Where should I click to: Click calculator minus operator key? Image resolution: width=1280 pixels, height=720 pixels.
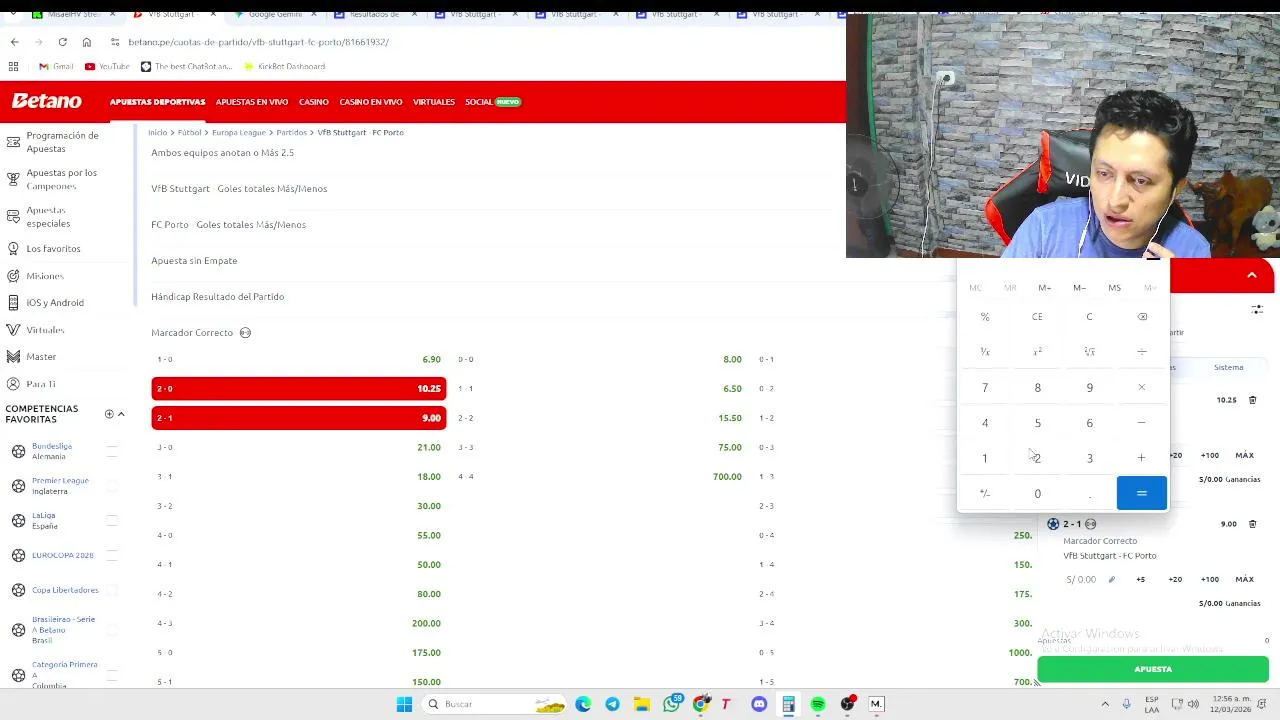(1142, 423)
